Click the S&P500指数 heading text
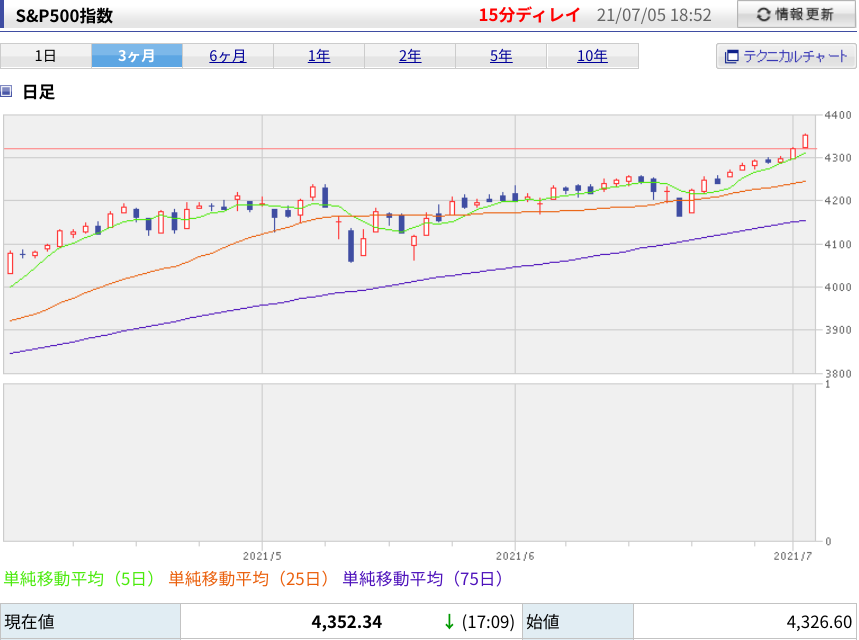Viewport: 859px width, 640px height. (x=64, y=15)
